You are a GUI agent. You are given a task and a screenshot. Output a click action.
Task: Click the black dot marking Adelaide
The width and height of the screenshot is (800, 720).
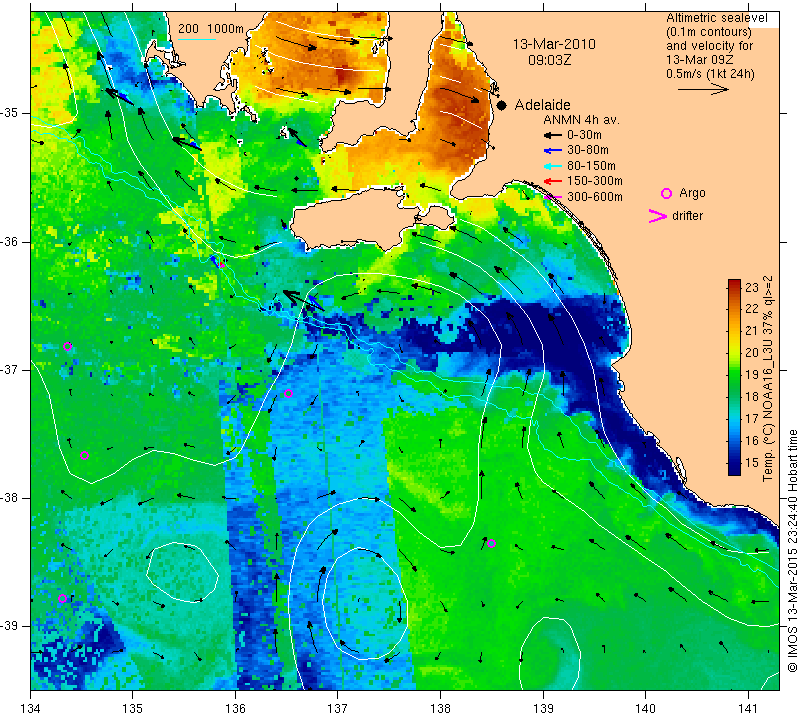tap(502, 106)
